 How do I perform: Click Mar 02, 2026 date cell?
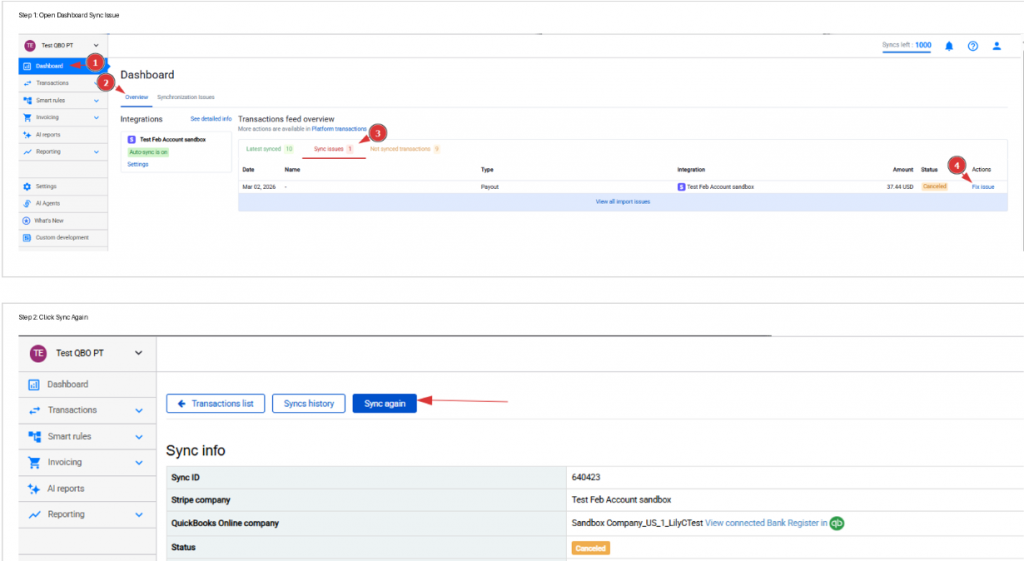click(x=259, y=187)
